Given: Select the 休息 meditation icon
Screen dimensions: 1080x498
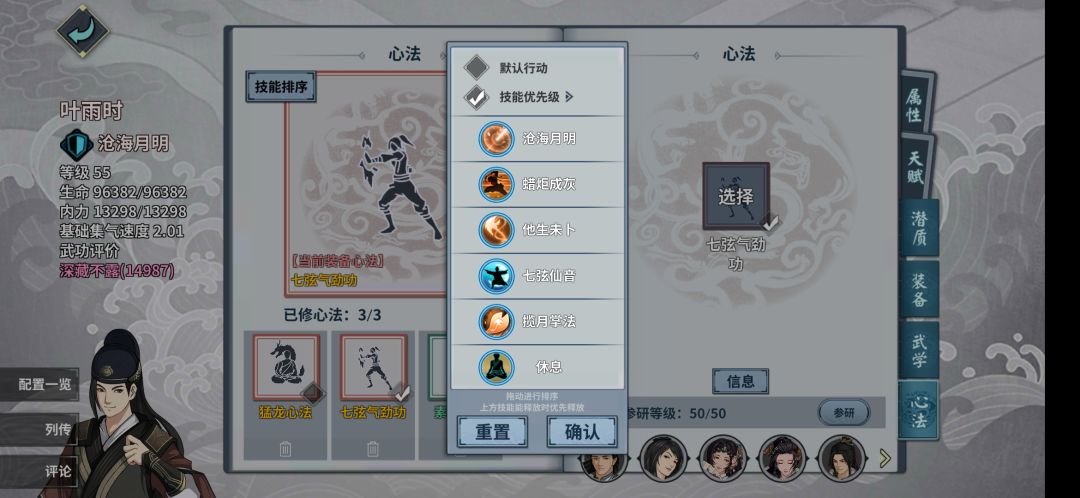Looking at the screenshot, I should (x=497, y=367).
